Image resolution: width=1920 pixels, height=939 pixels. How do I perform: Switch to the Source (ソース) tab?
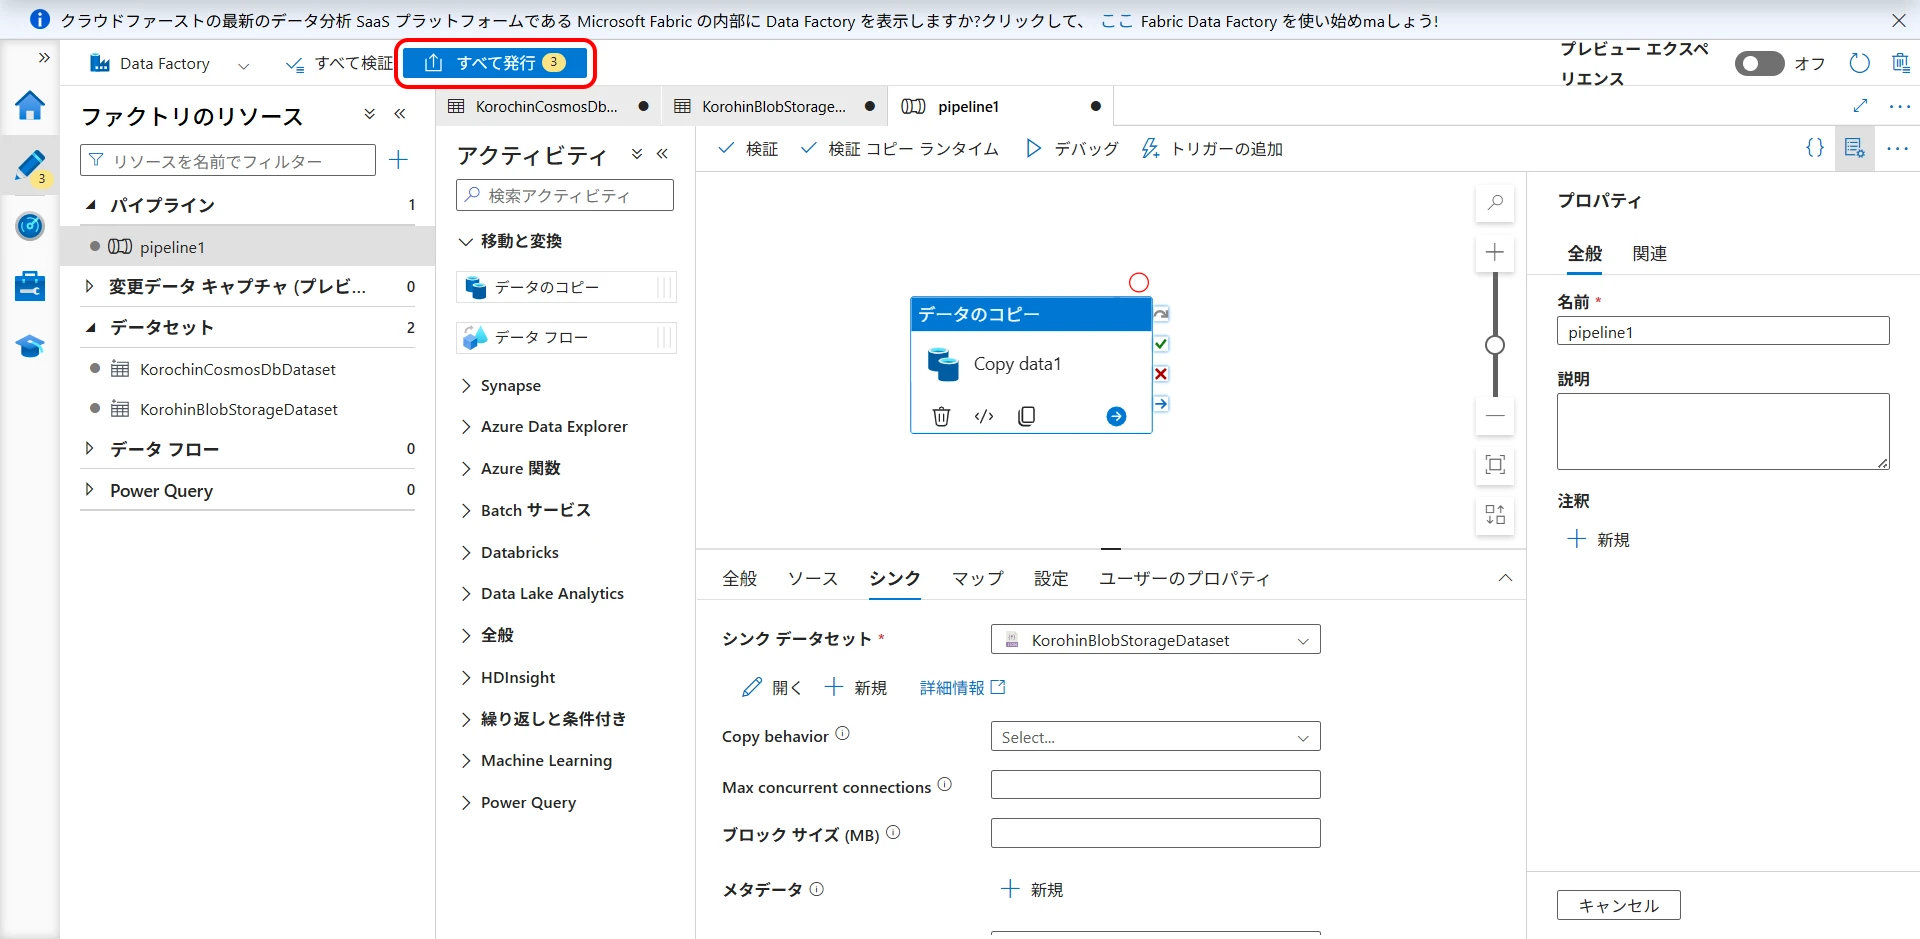(x=812, y=579)
